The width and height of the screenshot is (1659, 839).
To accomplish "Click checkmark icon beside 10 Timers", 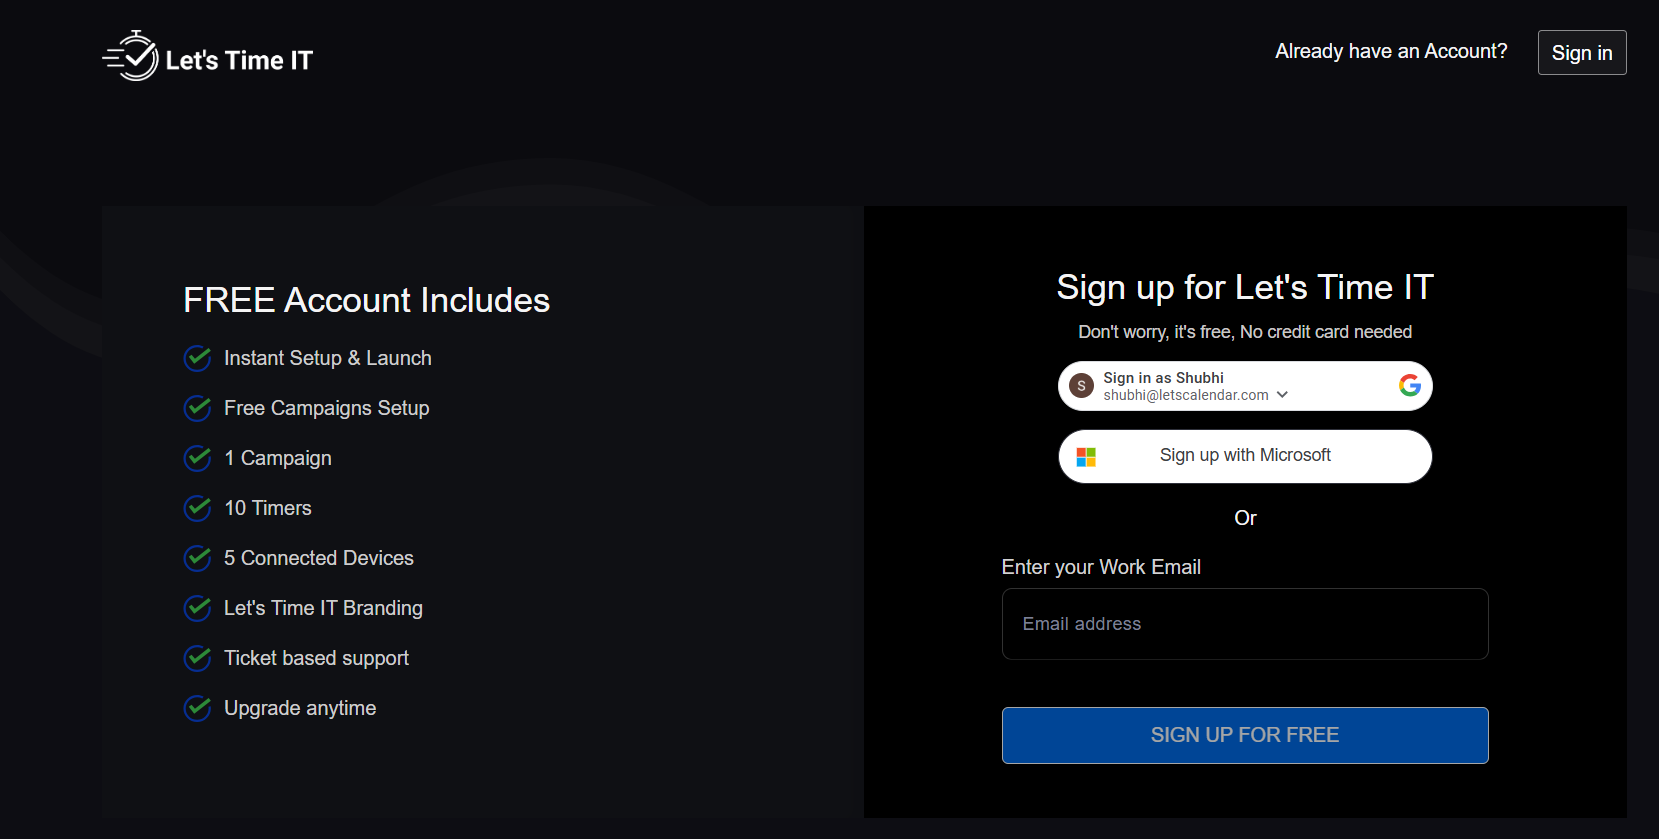I will coord(198,508).
